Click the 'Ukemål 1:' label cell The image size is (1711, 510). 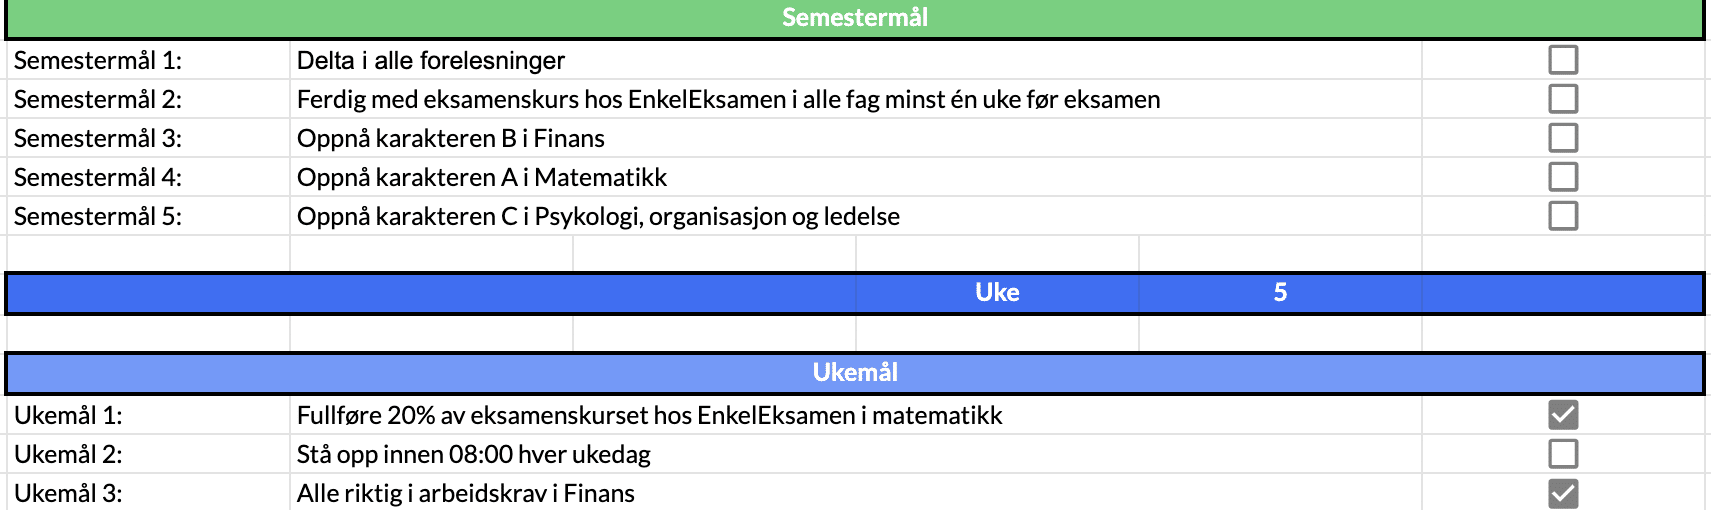tap(68, 416)
